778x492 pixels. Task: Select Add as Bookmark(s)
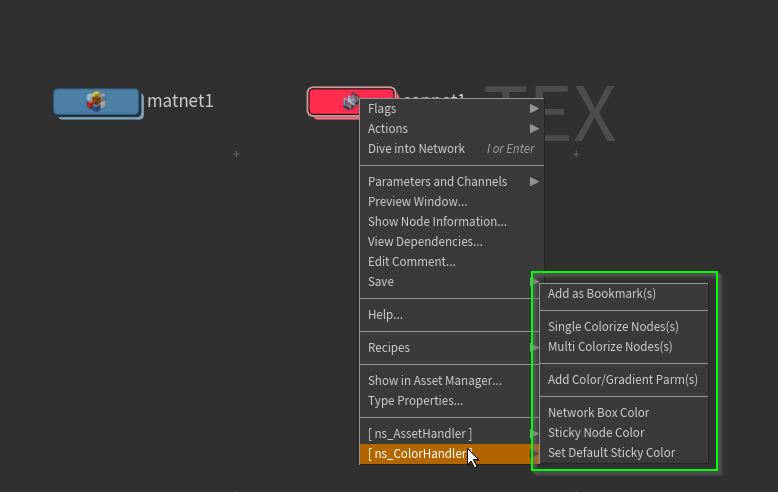point(601,294)
